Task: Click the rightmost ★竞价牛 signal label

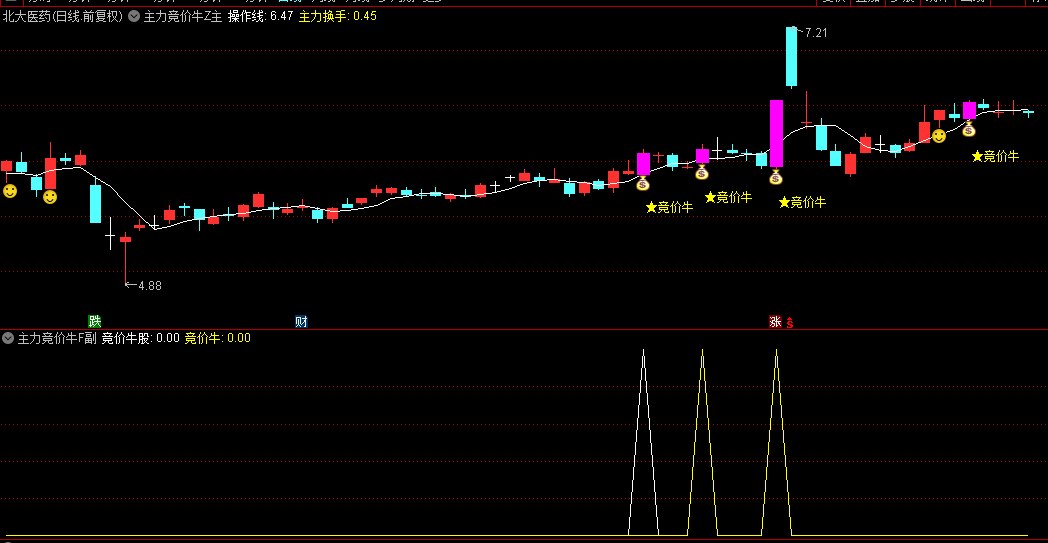Action: (995, 156)
